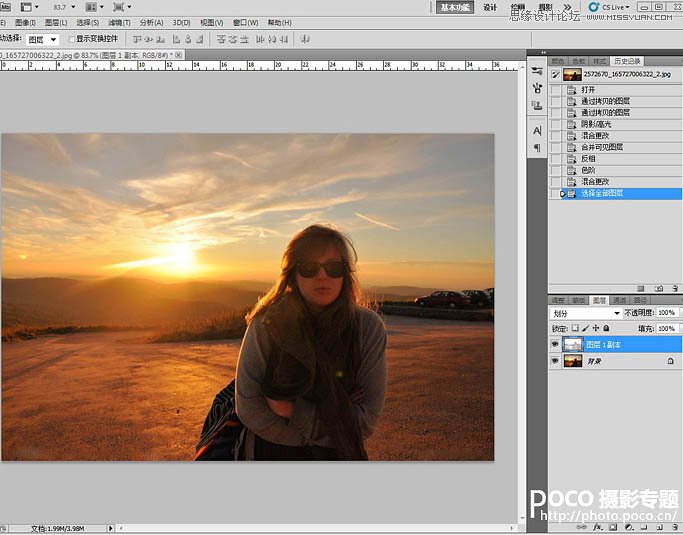
Task: Open the Paragraph panel icon
Action: [537, 148]
